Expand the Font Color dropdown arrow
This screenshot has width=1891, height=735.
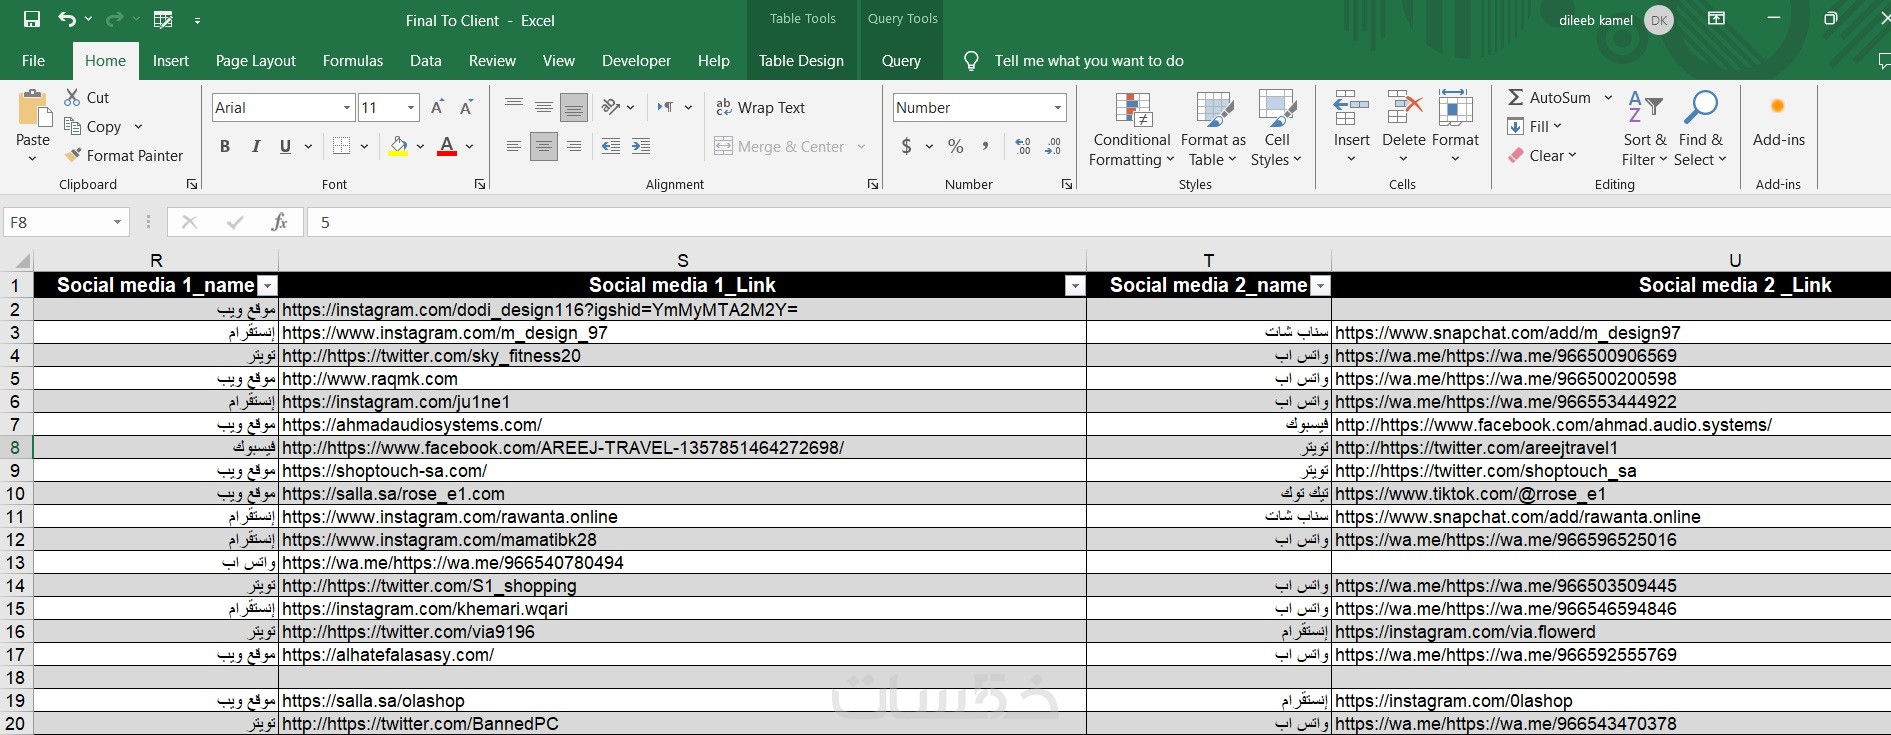tap(469, 146)
